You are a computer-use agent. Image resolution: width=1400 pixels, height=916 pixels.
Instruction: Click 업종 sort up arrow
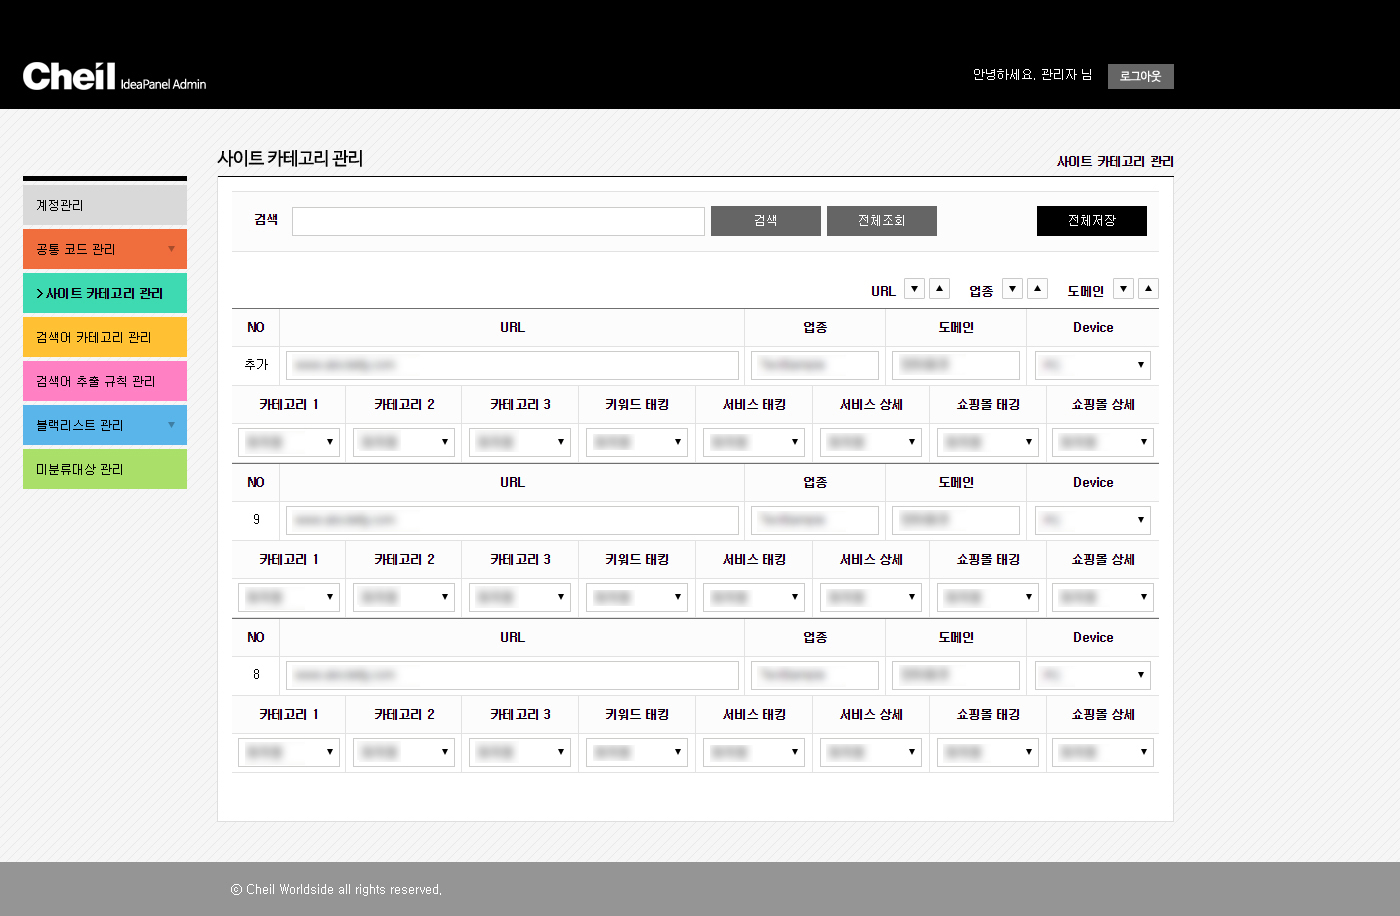click(1037, 289)
